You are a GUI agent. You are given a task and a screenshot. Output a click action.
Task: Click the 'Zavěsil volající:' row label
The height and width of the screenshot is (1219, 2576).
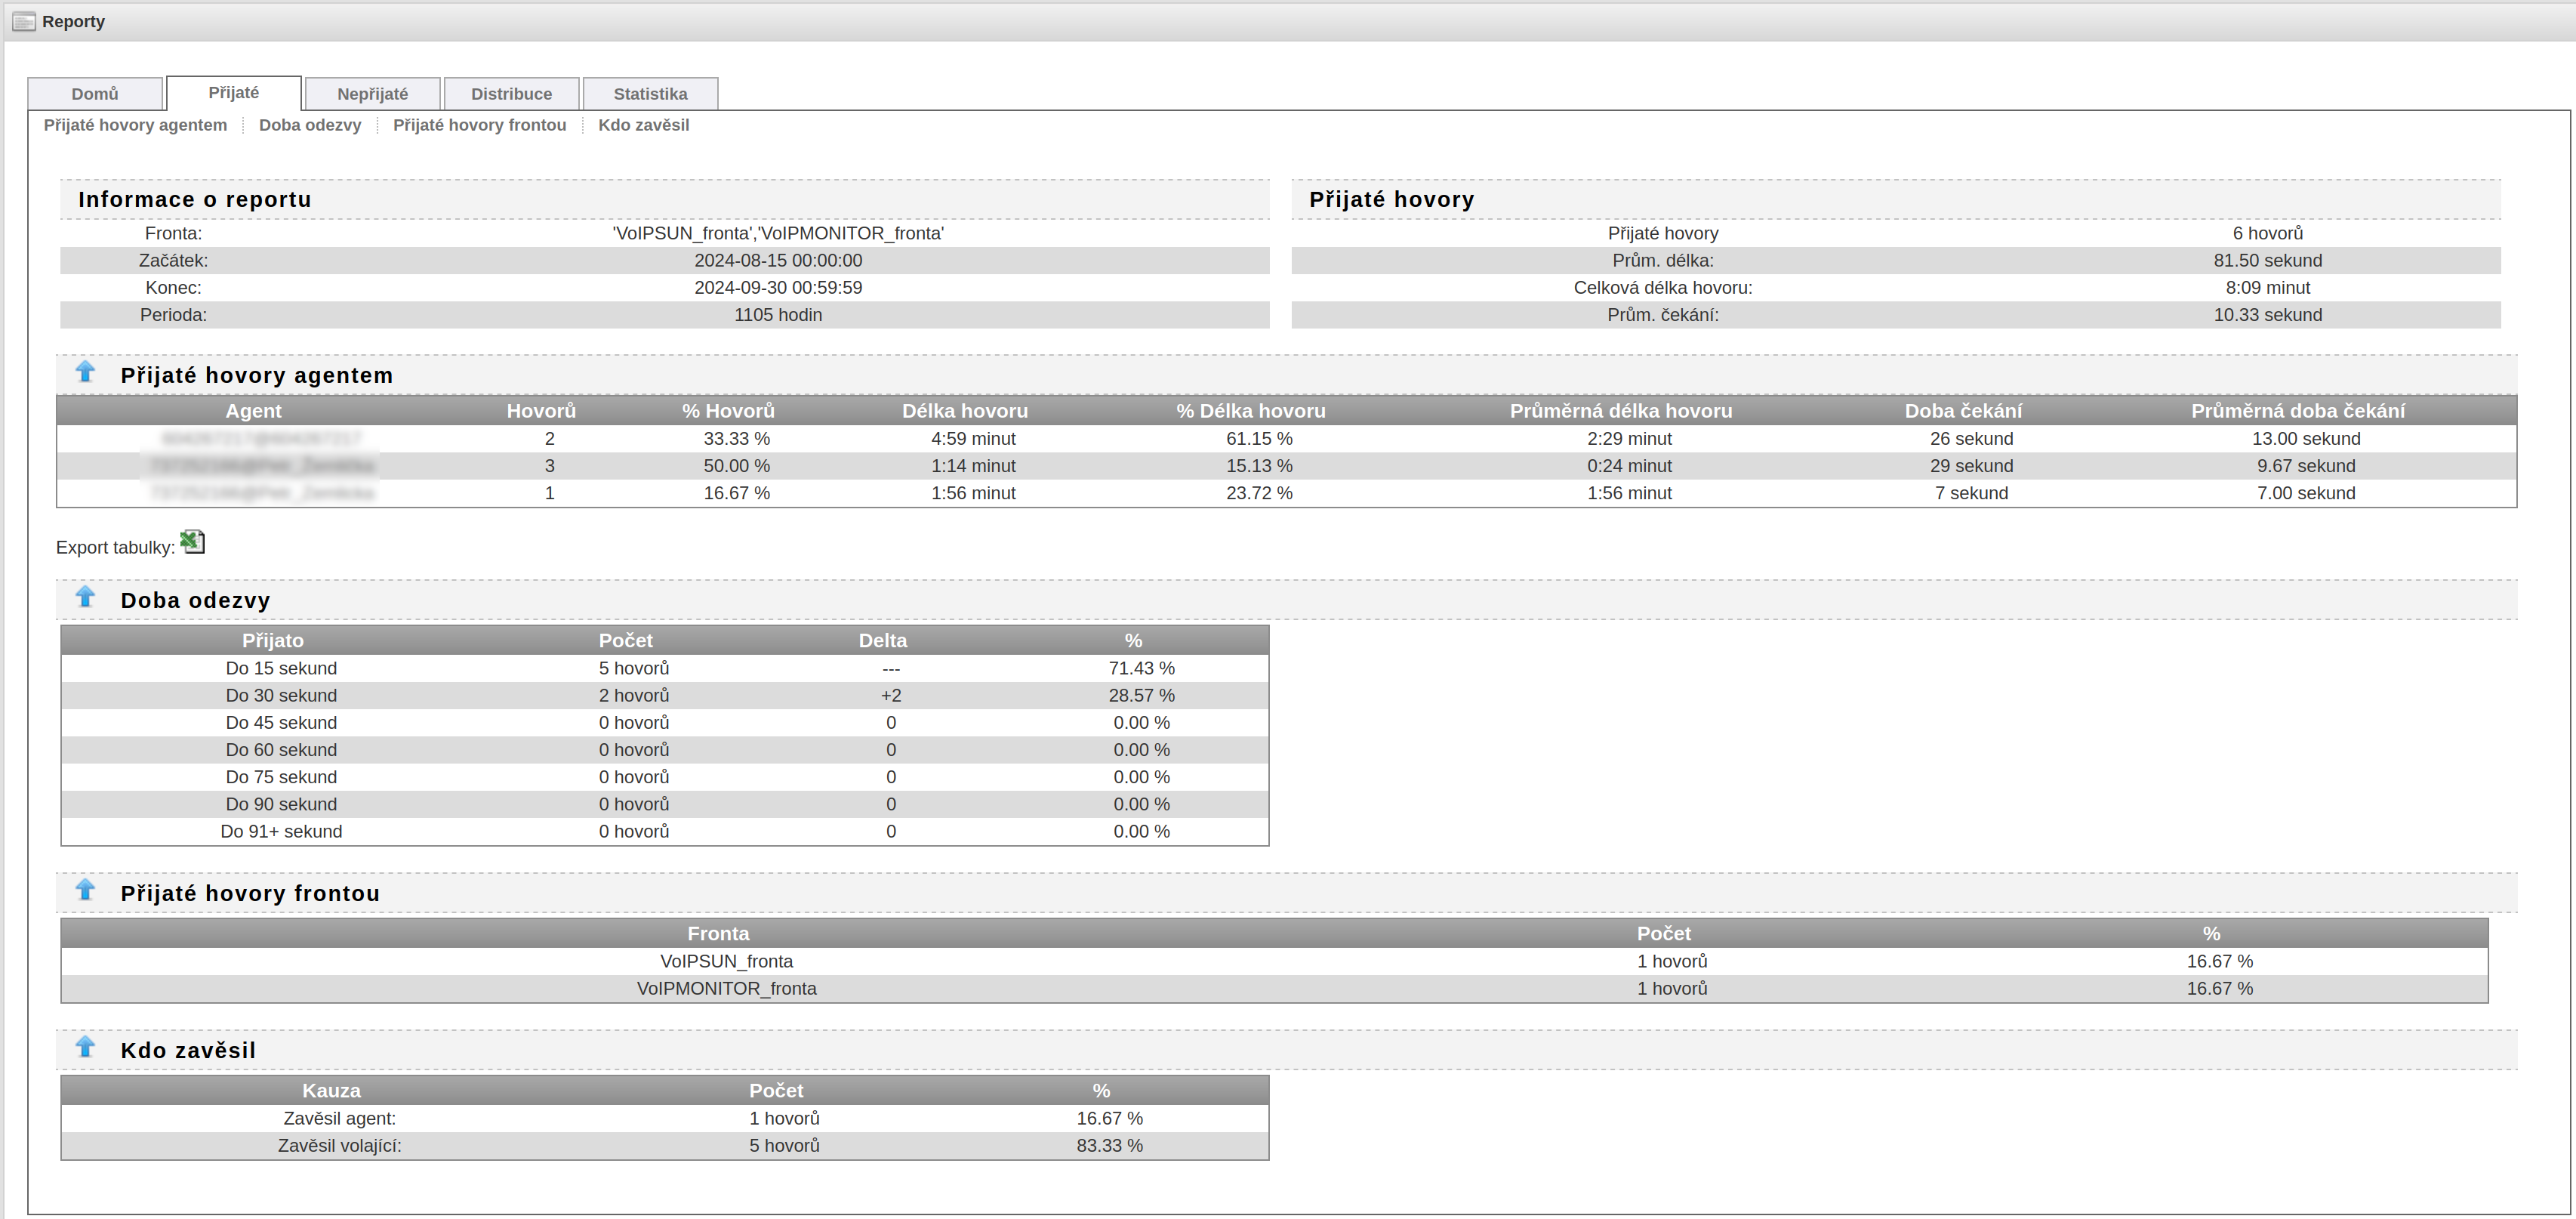(x=339, y=1145)
